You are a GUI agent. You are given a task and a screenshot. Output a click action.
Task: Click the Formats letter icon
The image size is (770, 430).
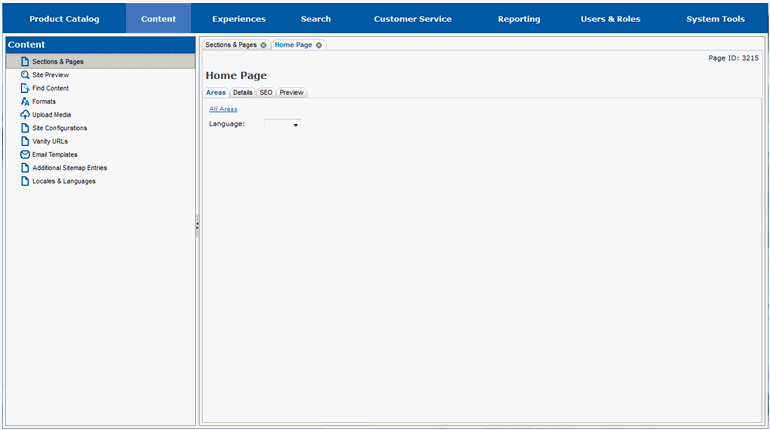(25, 101)
